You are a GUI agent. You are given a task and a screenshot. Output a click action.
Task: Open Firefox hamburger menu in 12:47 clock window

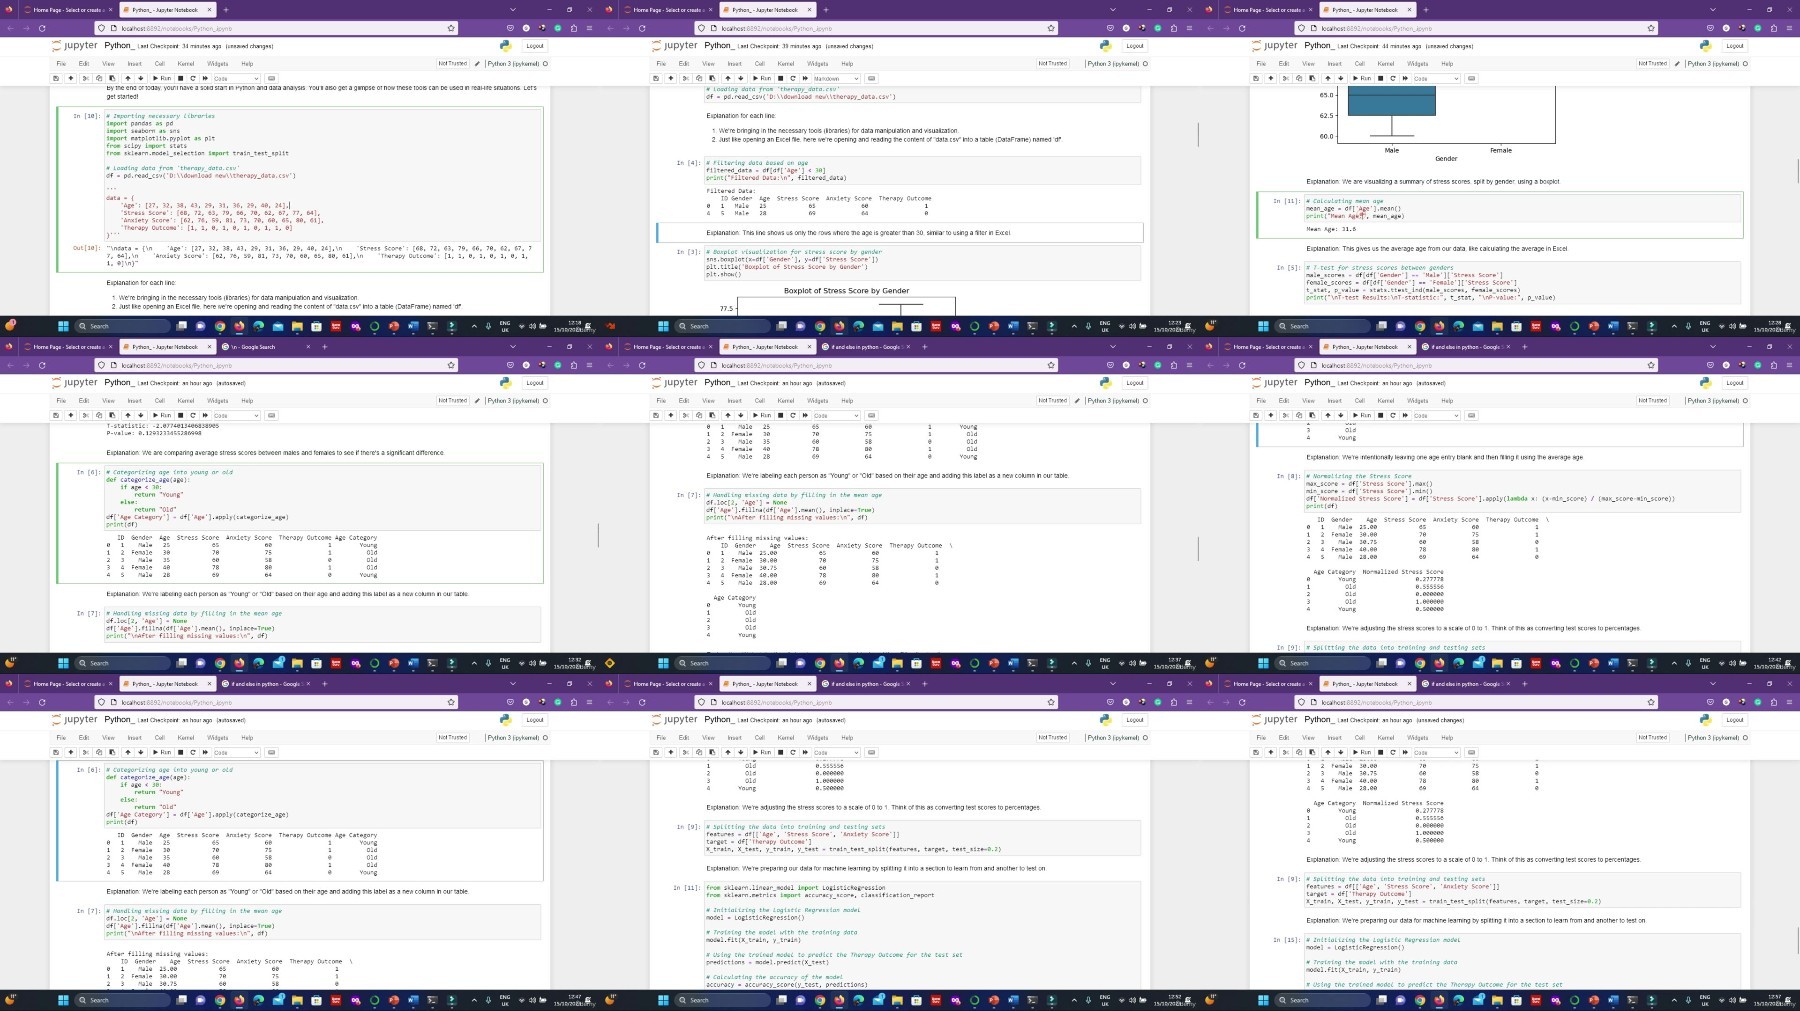tap(589, 702)
